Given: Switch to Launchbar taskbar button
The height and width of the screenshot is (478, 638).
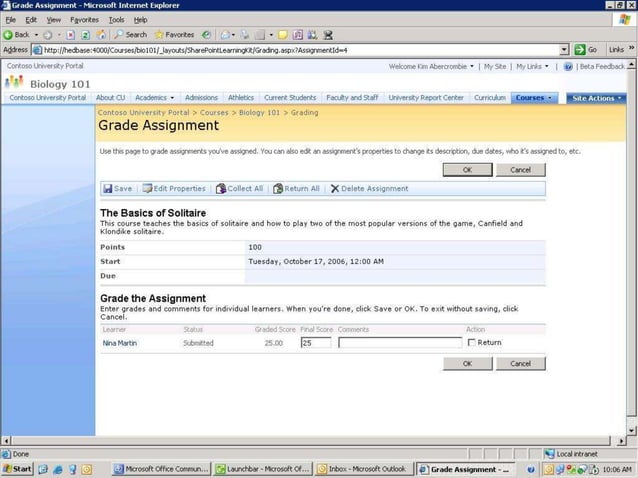Looking at the screenshot, I should pyautogui.click(x=263, y=469).
